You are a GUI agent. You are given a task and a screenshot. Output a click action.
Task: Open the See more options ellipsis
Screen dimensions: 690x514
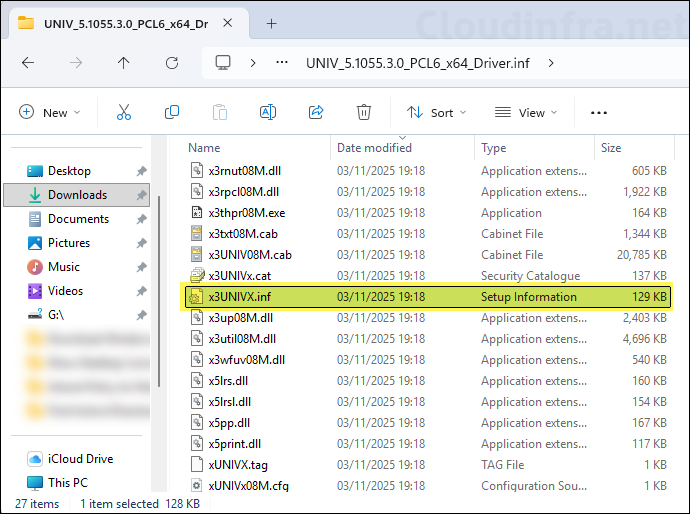(599, 113)
